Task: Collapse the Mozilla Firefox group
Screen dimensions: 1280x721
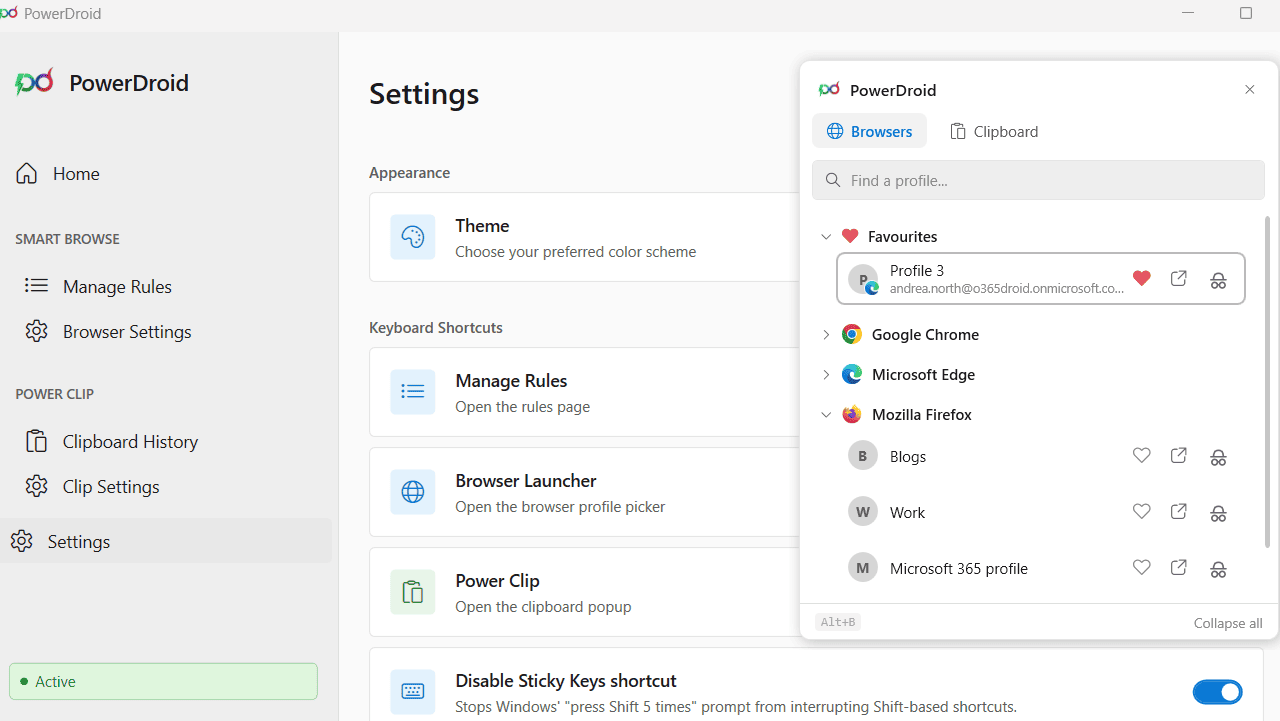Action: tap(826, 414)
